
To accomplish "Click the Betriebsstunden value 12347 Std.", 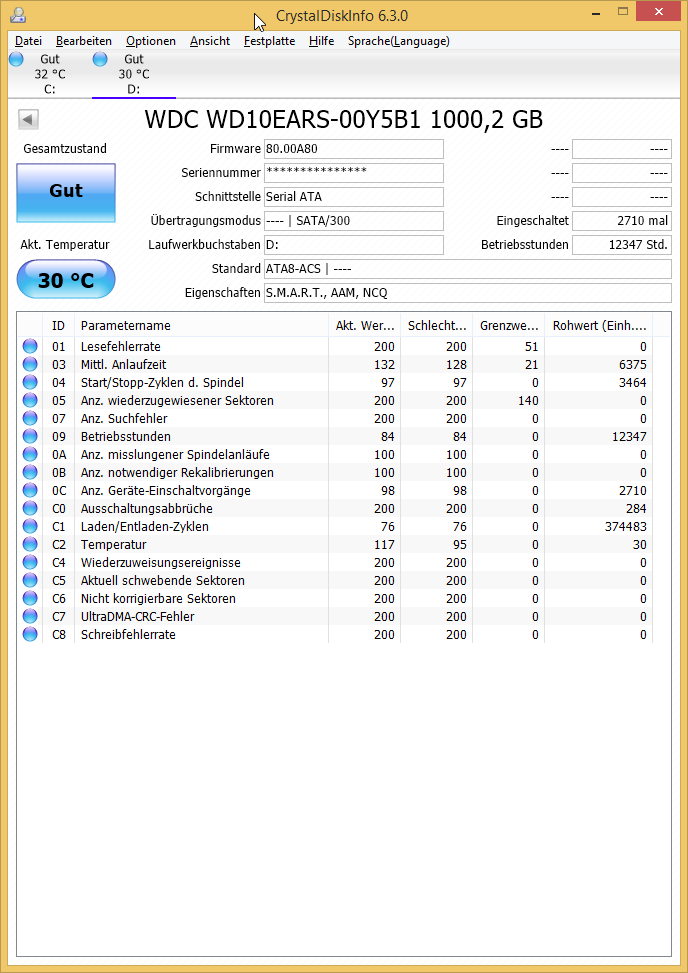I will [622, 244].
